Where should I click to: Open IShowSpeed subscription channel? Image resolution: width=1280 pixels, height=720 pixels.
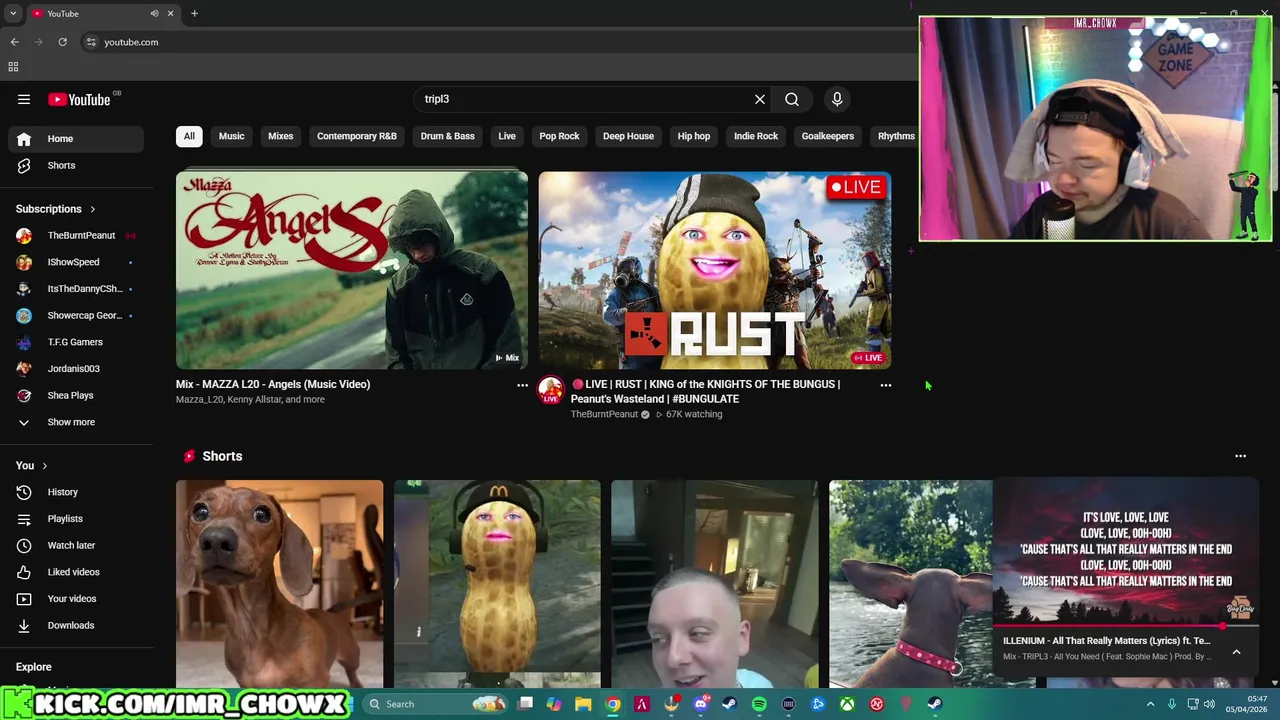[x=76, y=262]
